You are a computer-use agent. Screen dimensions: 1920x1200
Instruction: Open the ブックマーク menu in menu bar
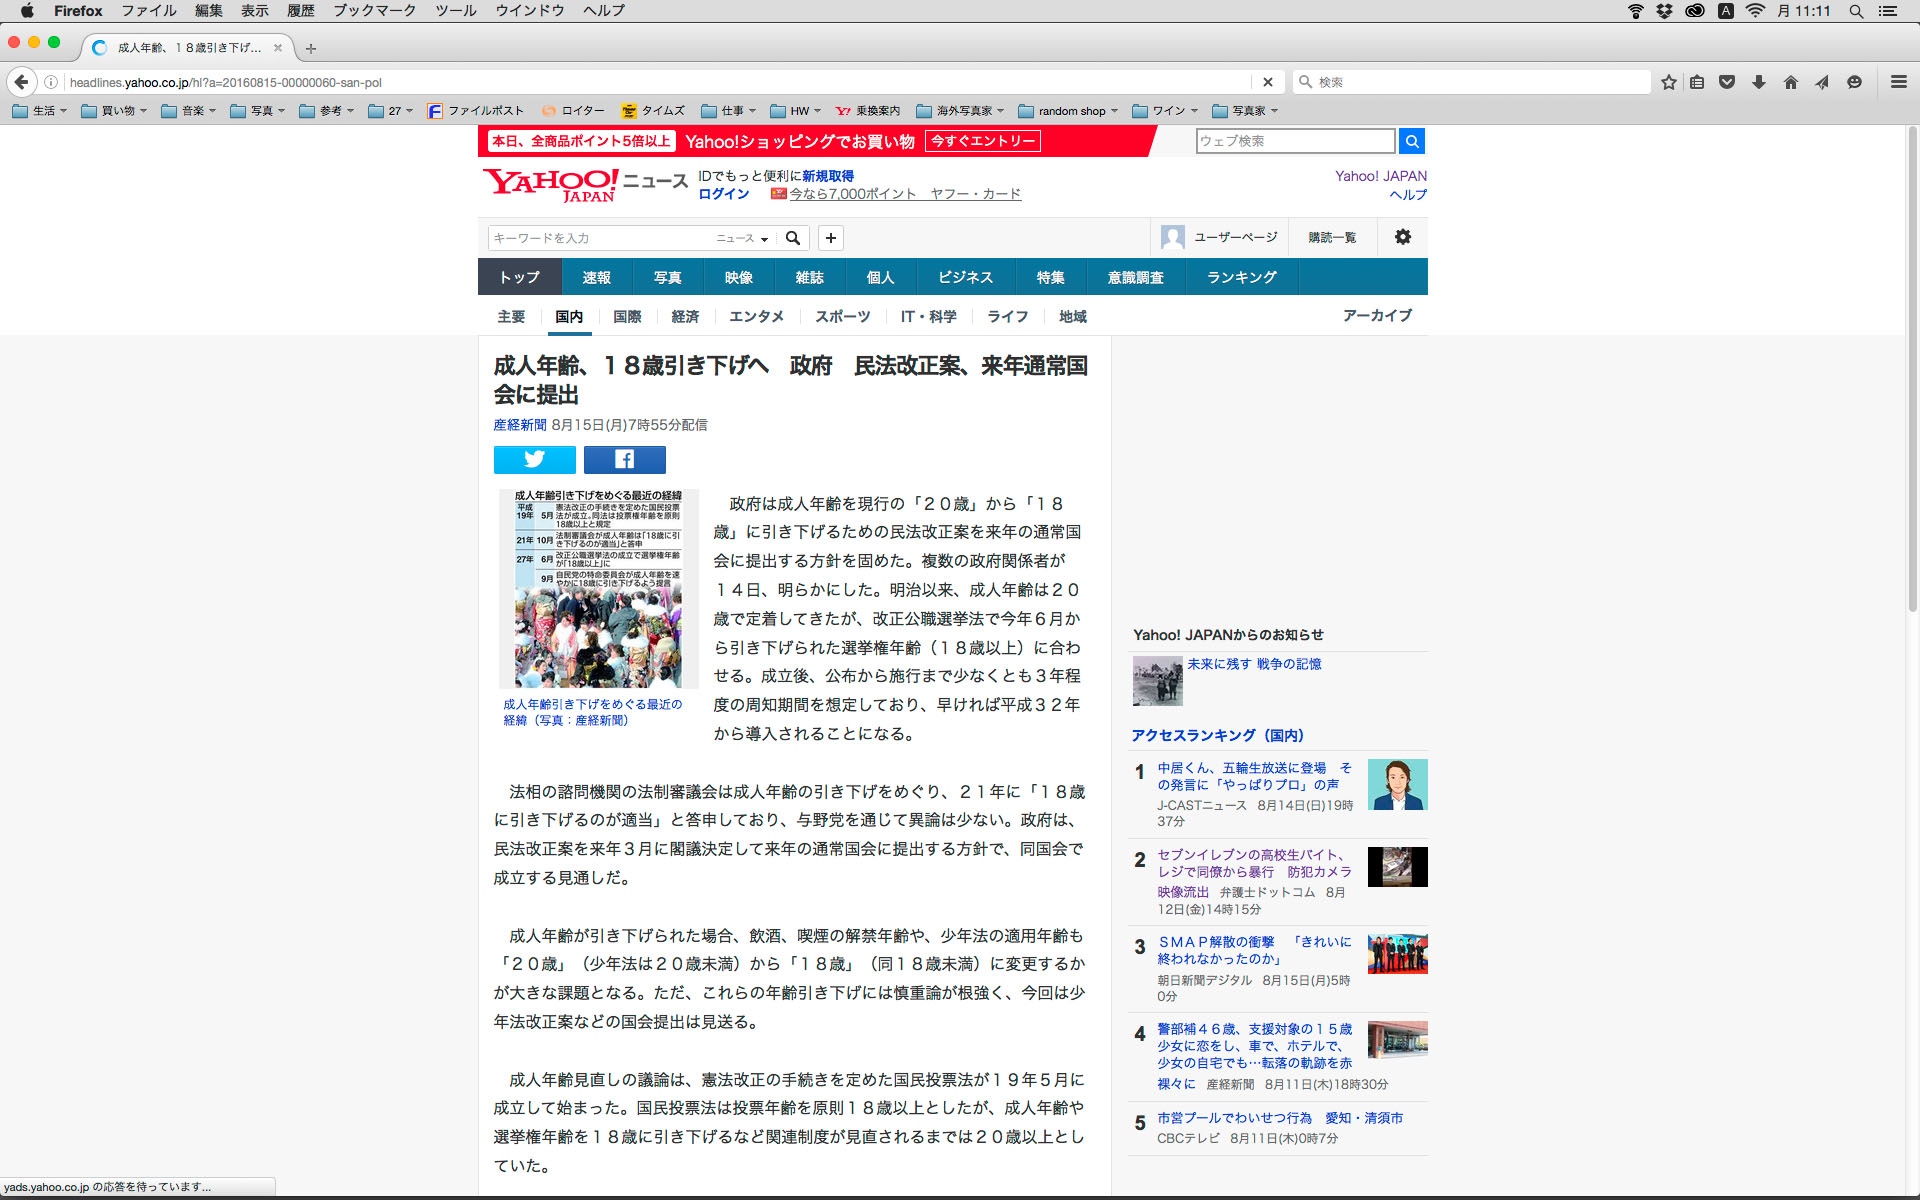(374, 11)
